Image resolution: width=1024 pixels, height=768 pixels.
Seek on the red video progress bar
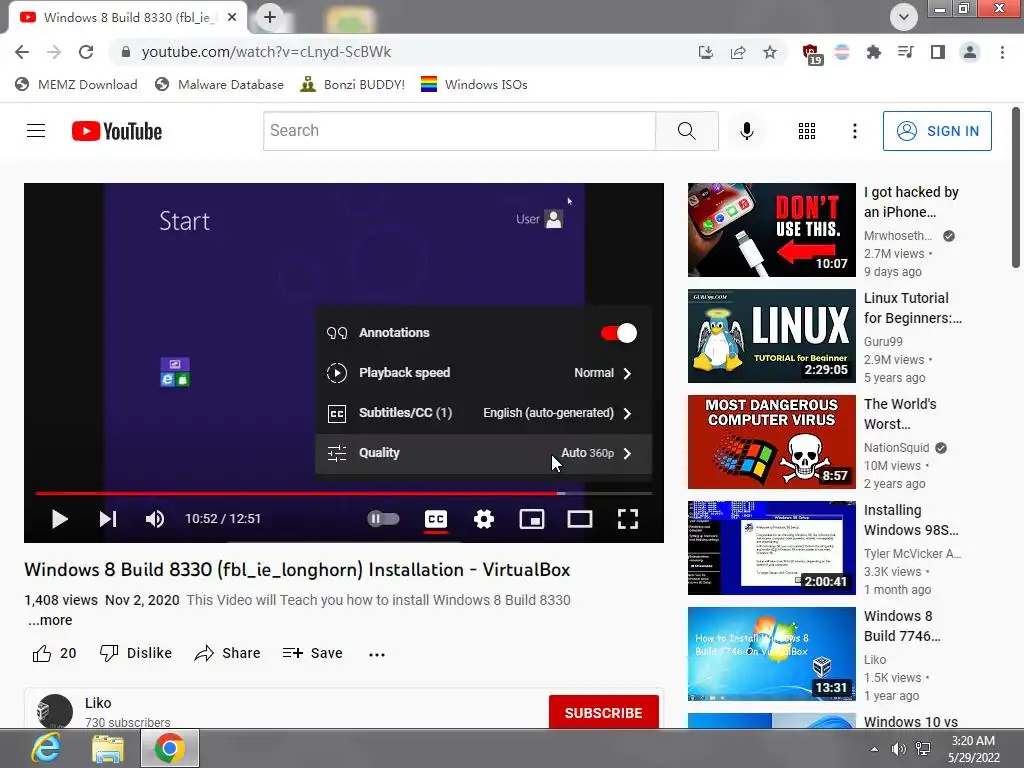(x=344, y=493)
